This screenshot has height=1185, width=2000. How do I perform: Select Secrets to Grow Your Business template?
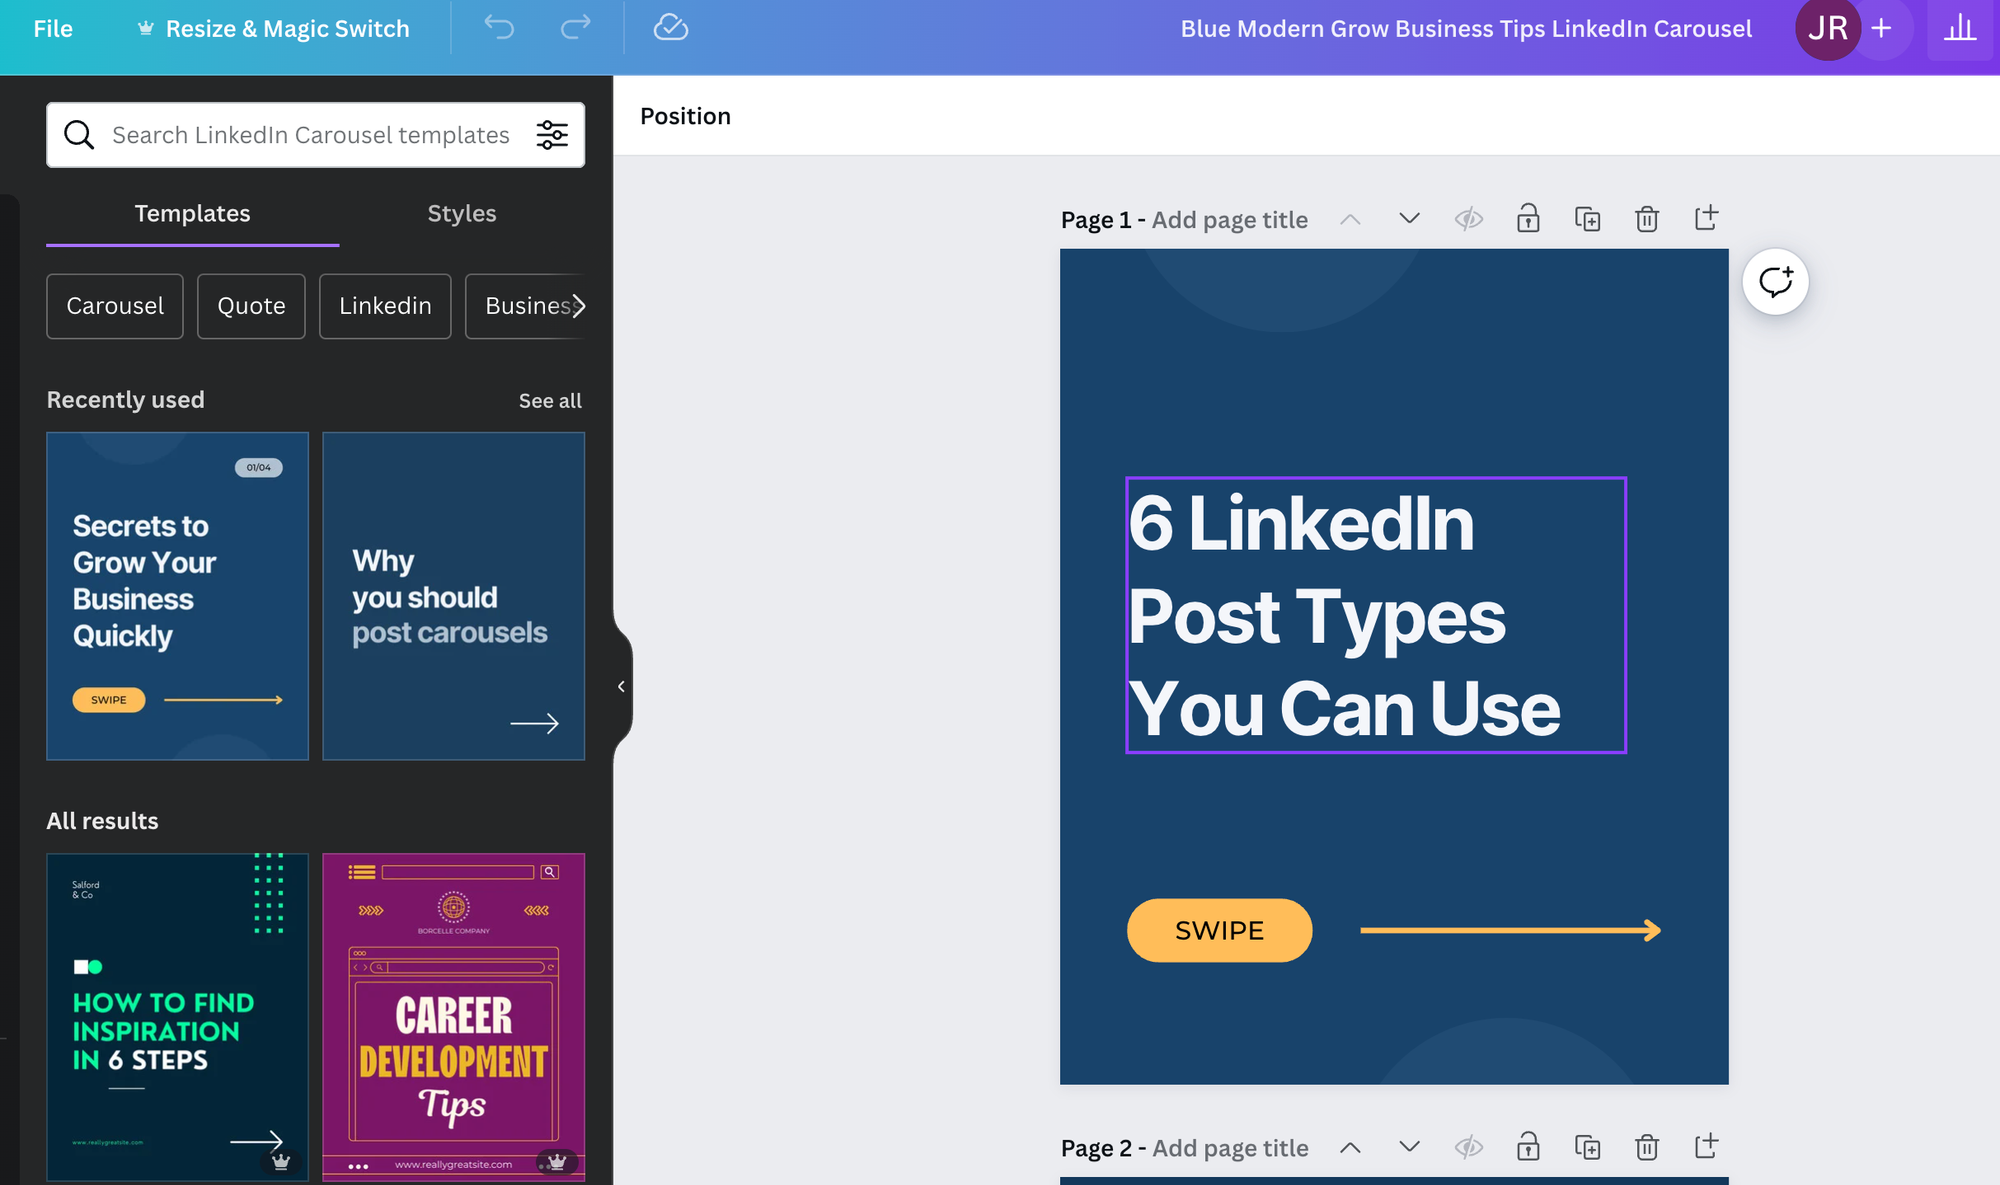click(178, 596)
